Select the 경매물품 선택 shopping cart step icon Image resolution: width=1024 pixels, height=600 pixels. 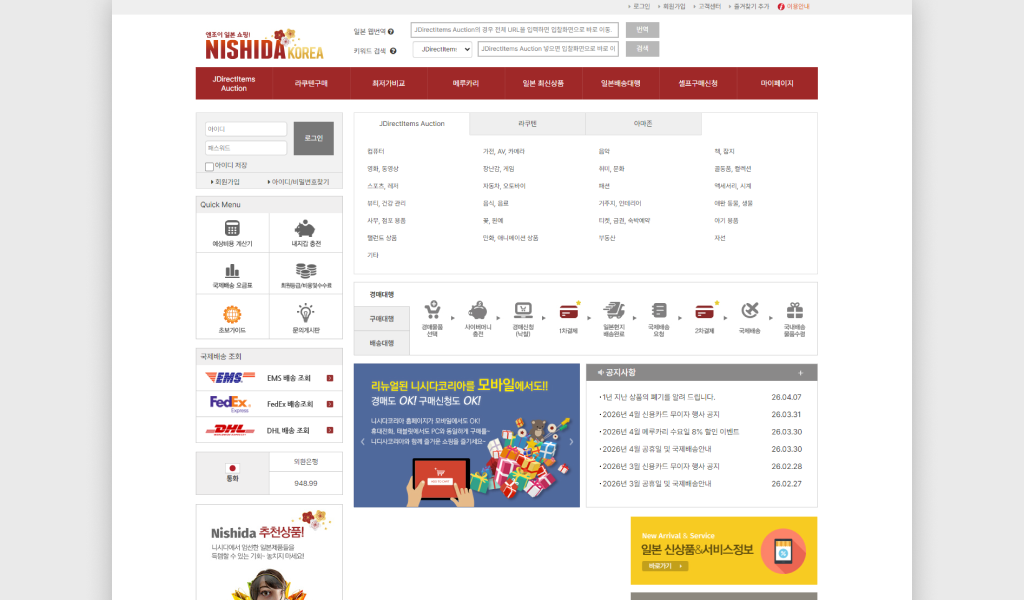pyautogui.click(x=433, y=308)
